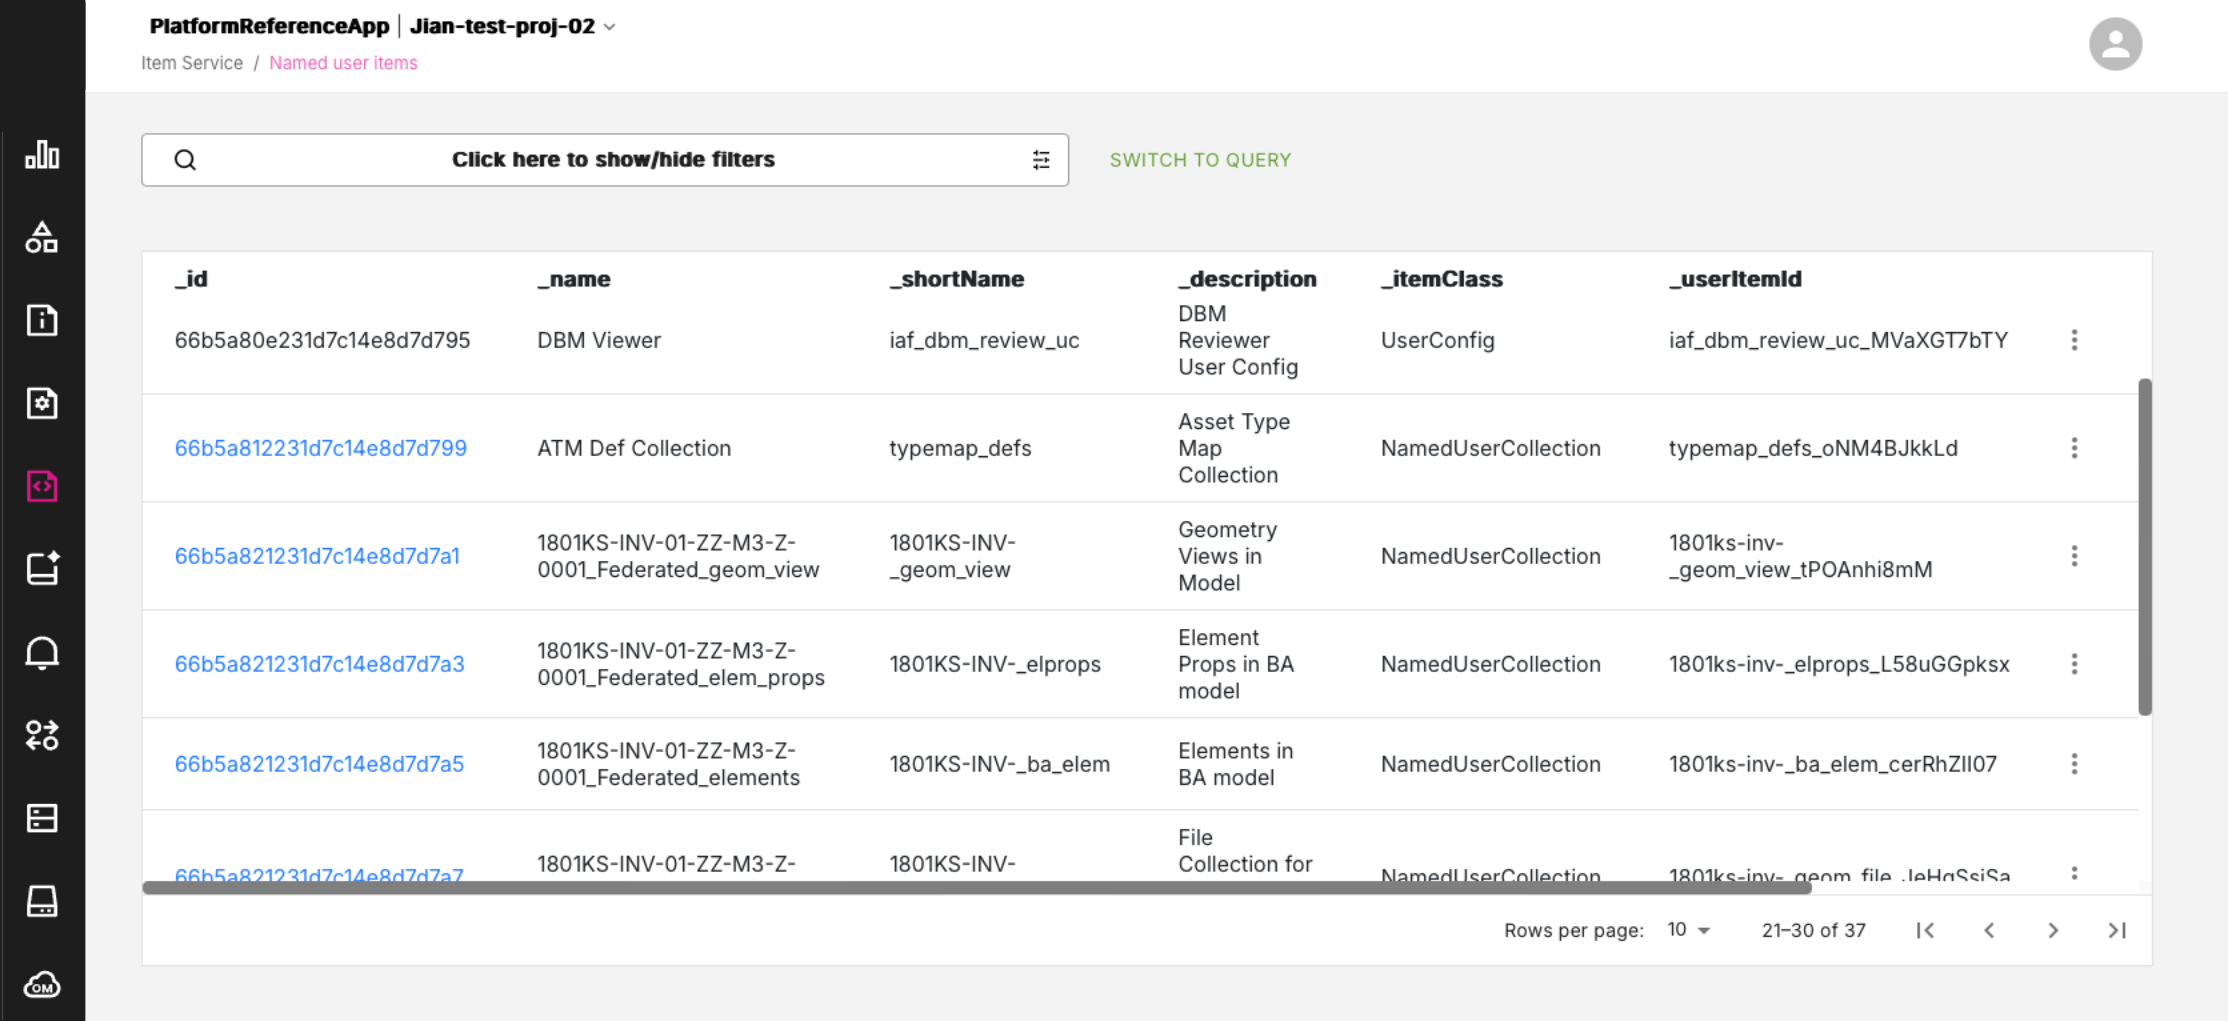Screen dimensions: 2228x1021
Task: Select the DBM Viewer name cell
Action: tap(599, 340)
